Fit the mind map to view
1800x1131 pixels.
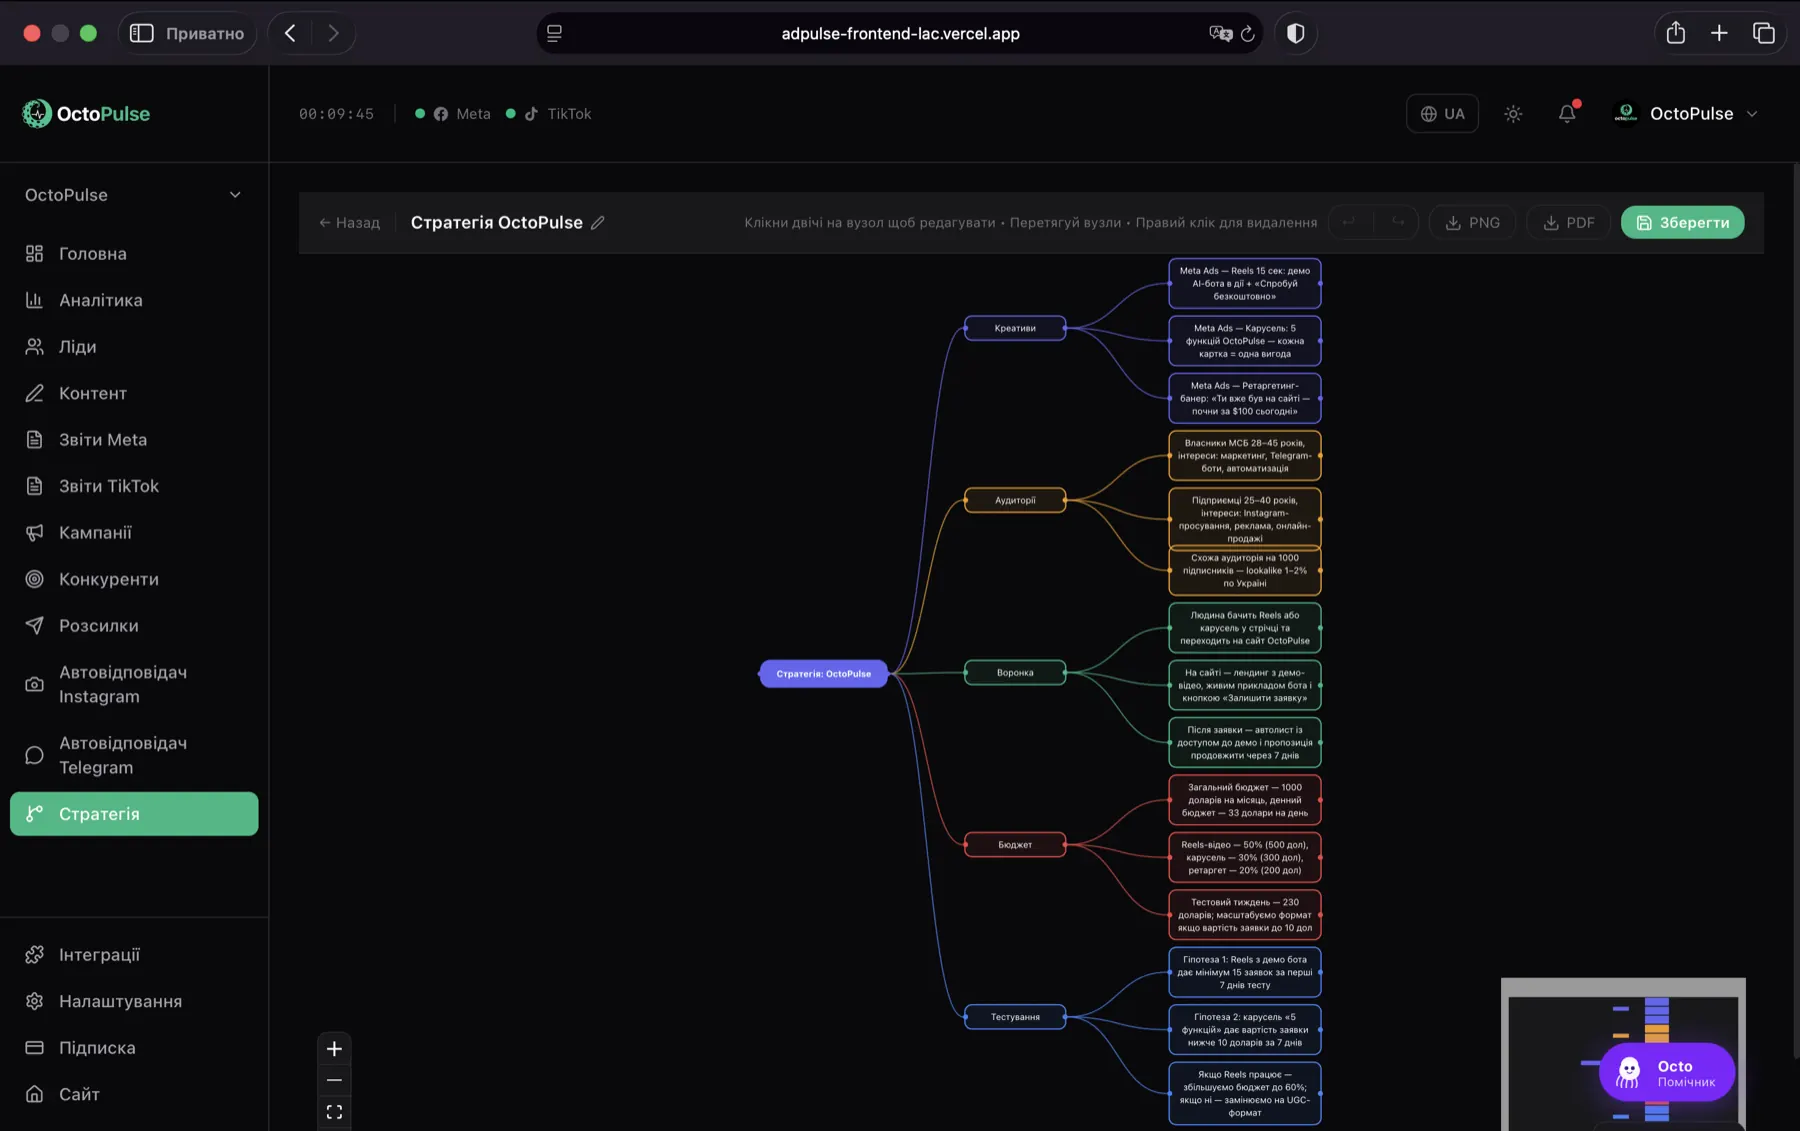[x=334, y=1112]
